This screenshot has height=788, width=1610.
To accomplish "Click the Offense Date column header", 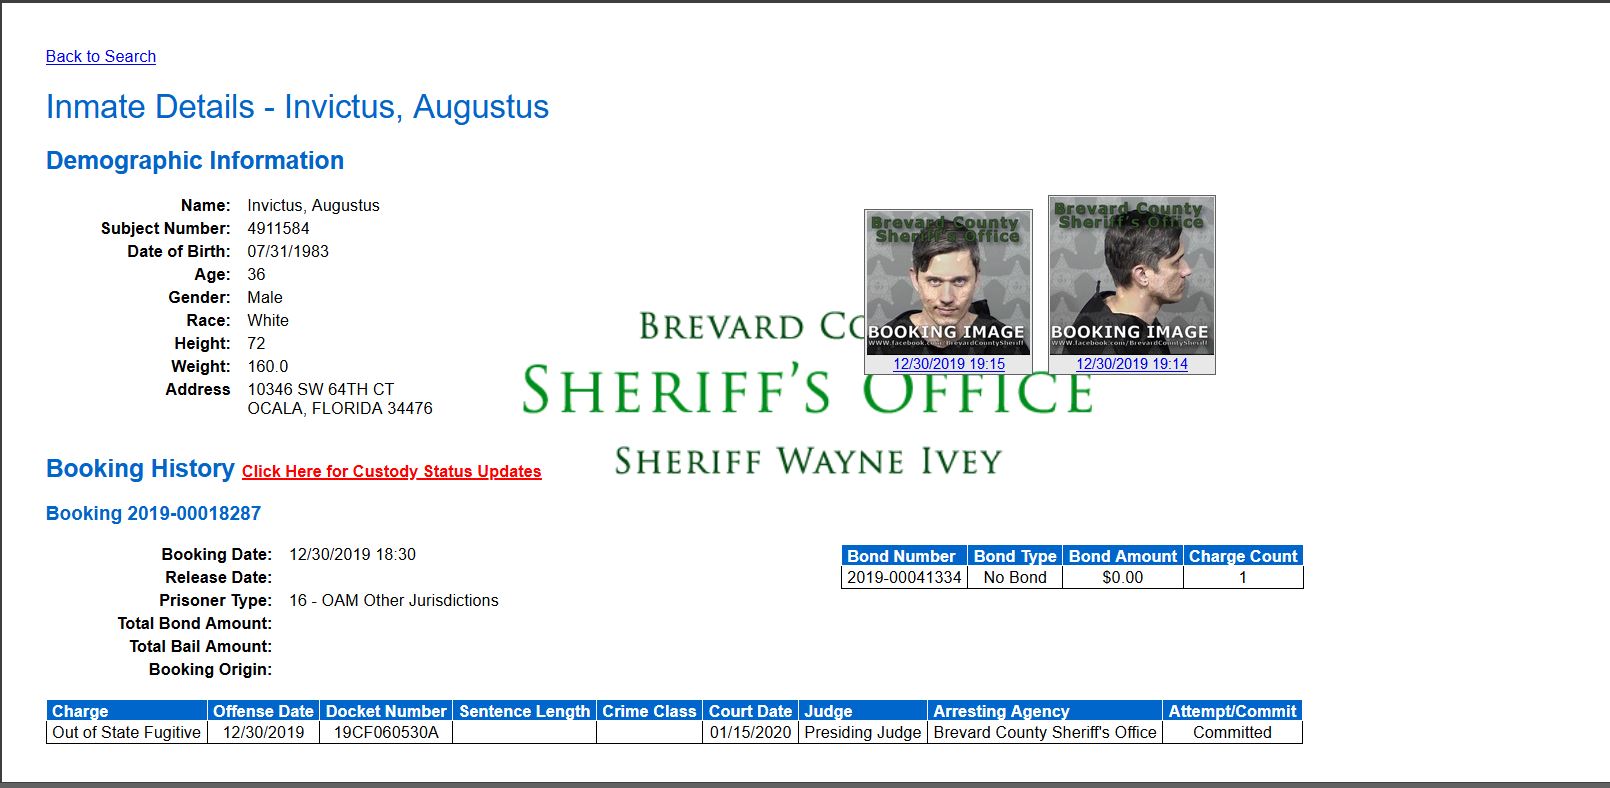I will [263, 711].
